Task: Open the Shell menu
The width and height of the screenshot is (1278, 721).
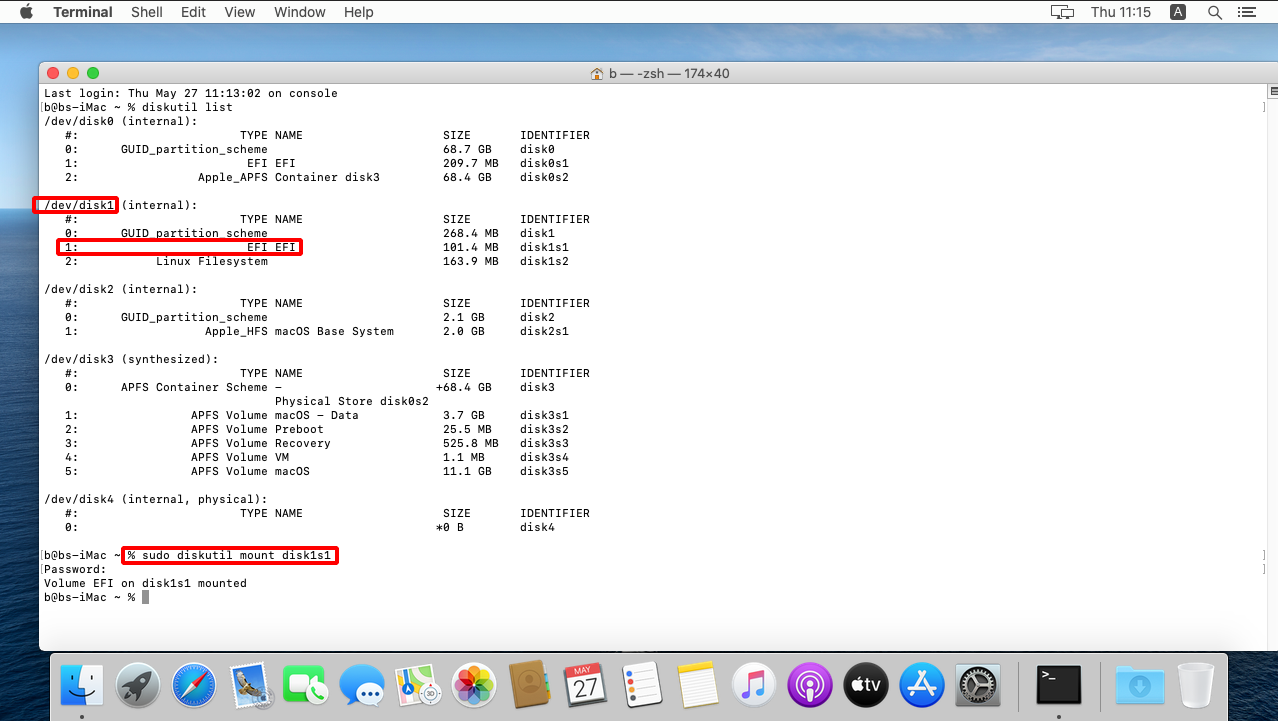Action: (148, 12)
